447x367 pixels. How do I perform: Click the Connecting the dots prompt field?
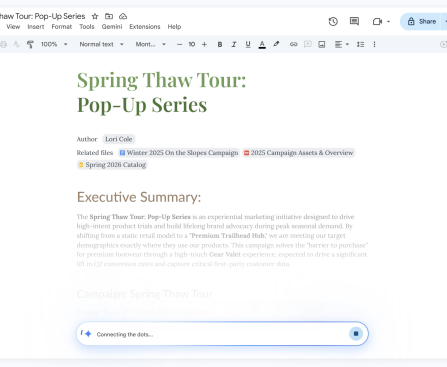click(222, 334)
